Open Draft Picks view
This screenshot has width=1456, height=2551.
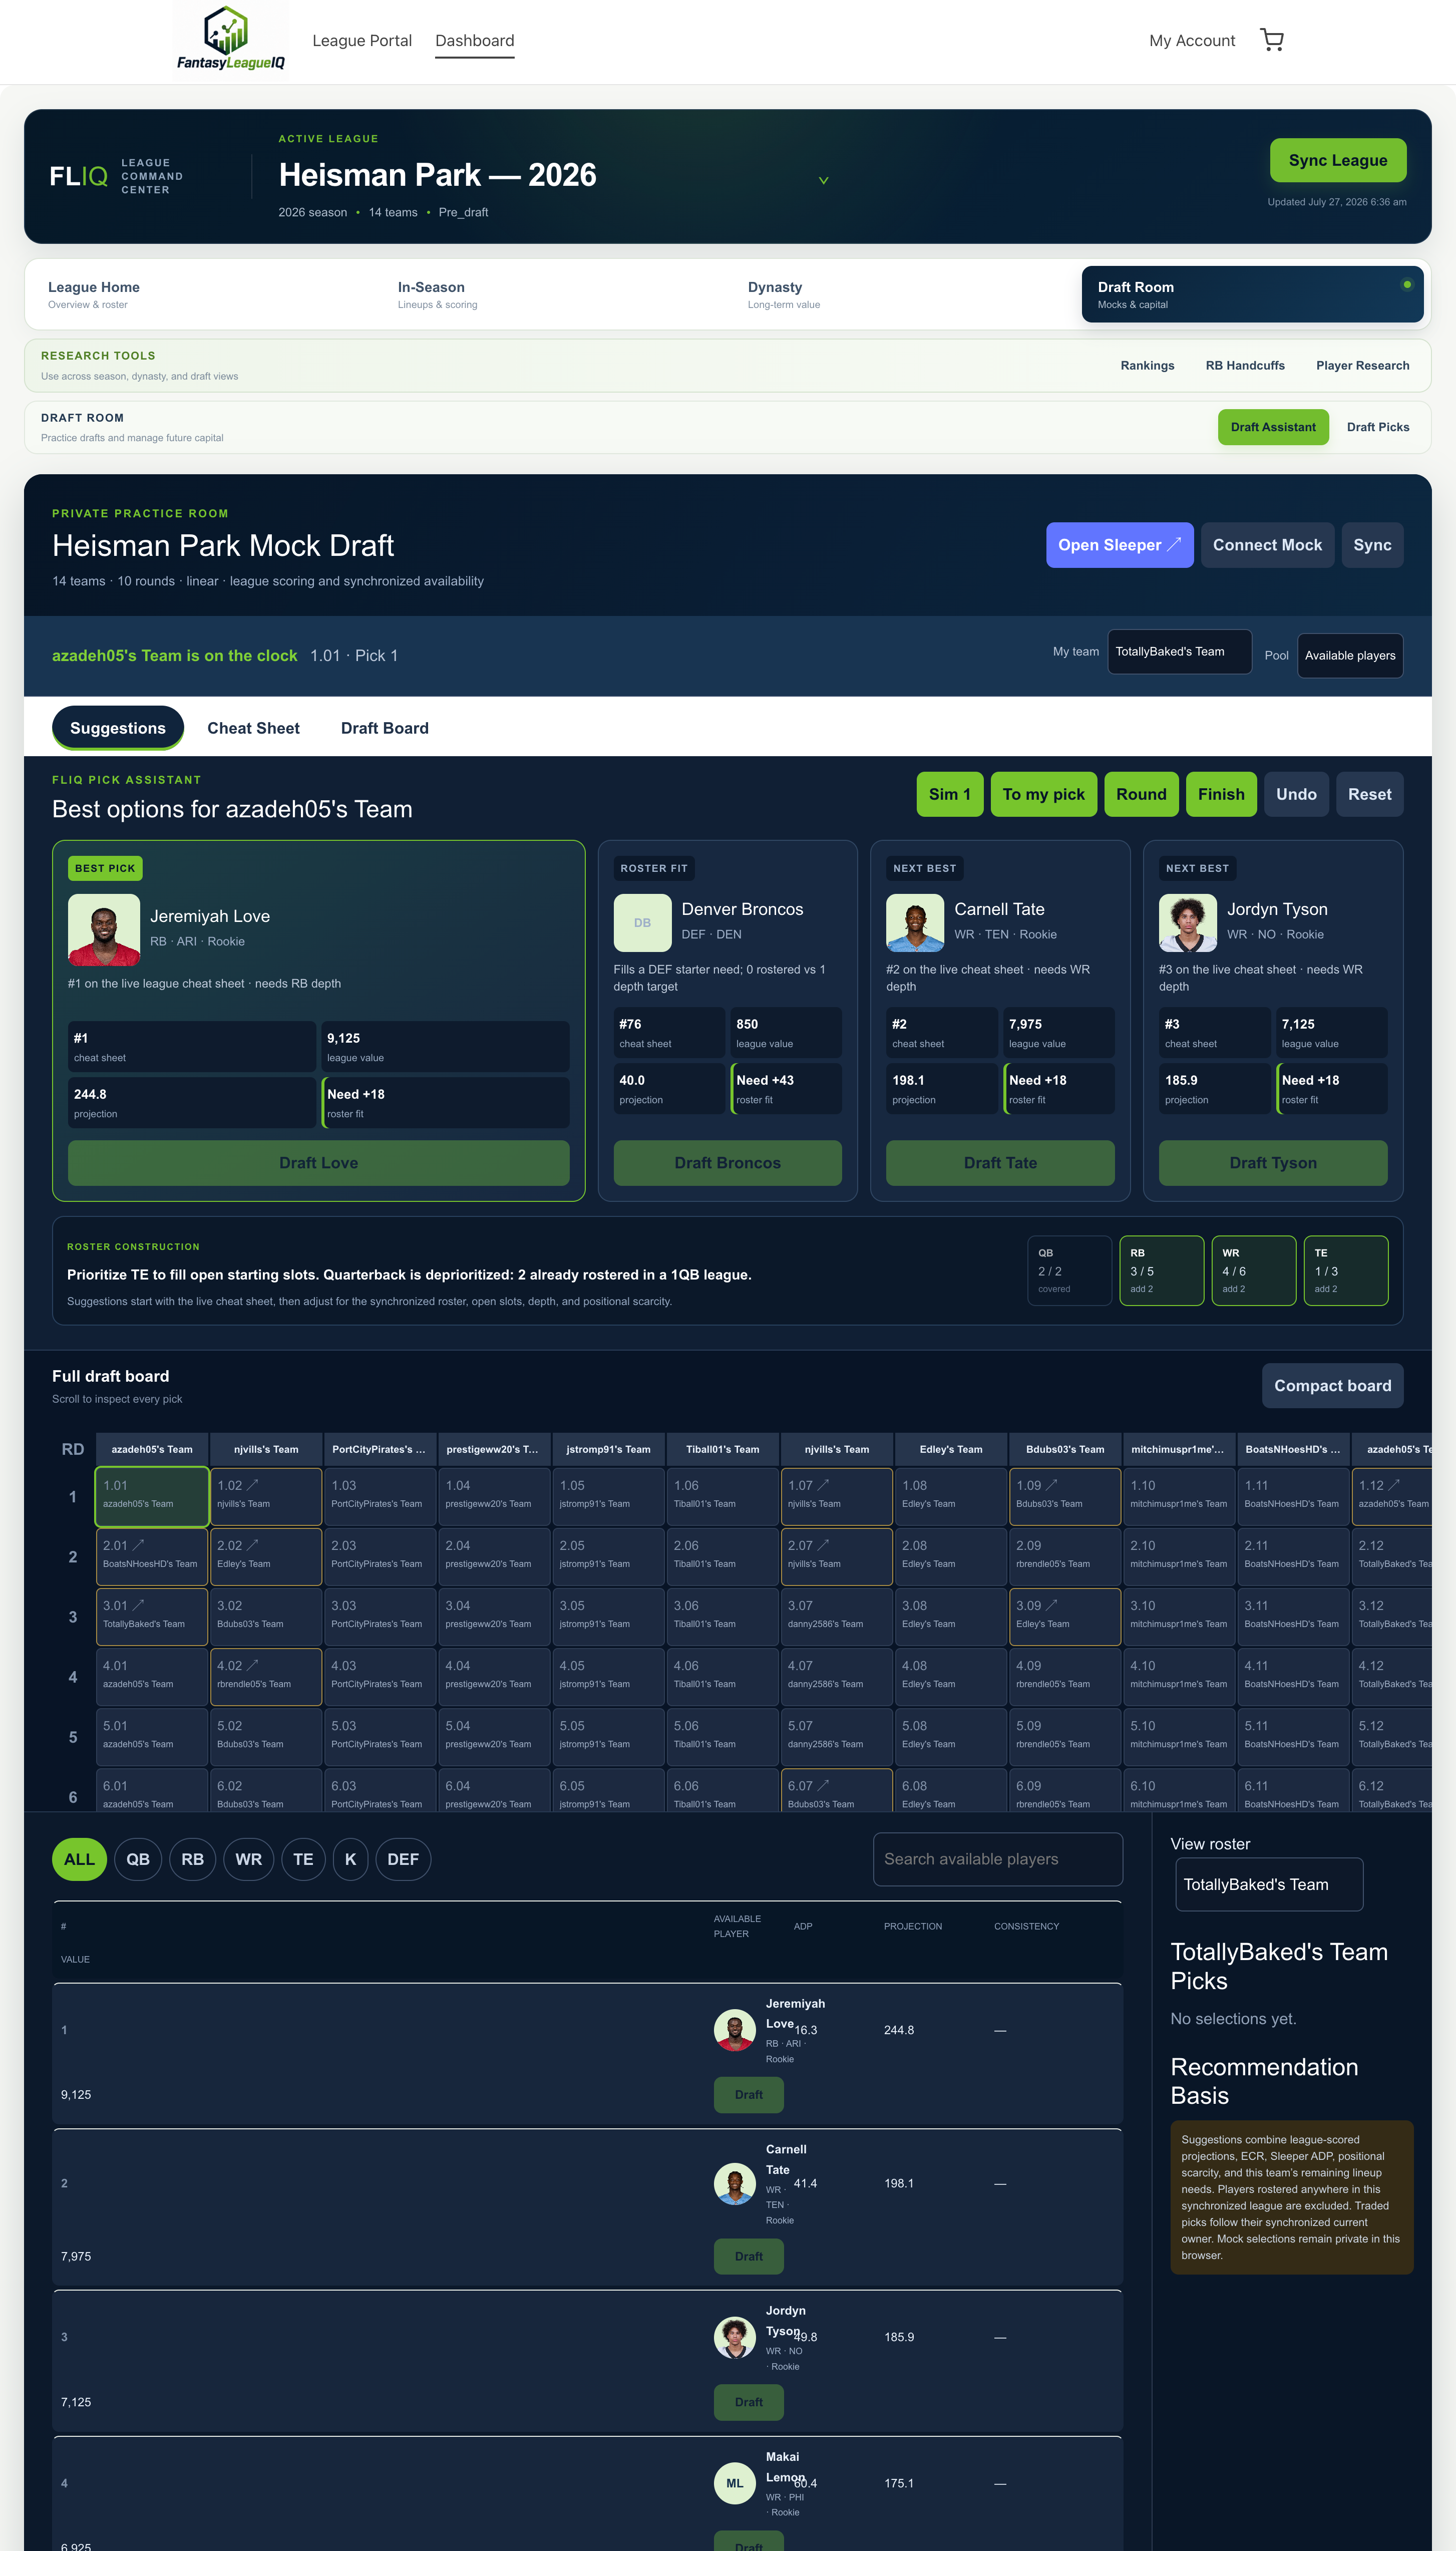tap(1378, 427)
